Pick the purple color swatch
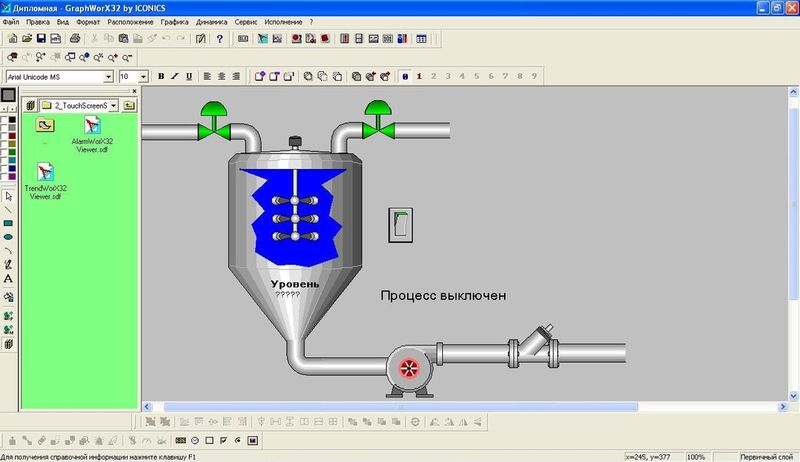 tap(12, 176)
